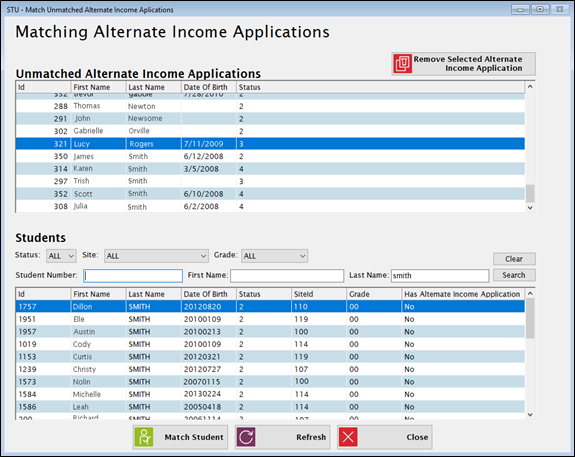Select student row 1584 Michelle SMITH
The width and height of the screenshot is (575, 457).
[x=270, y=394]
